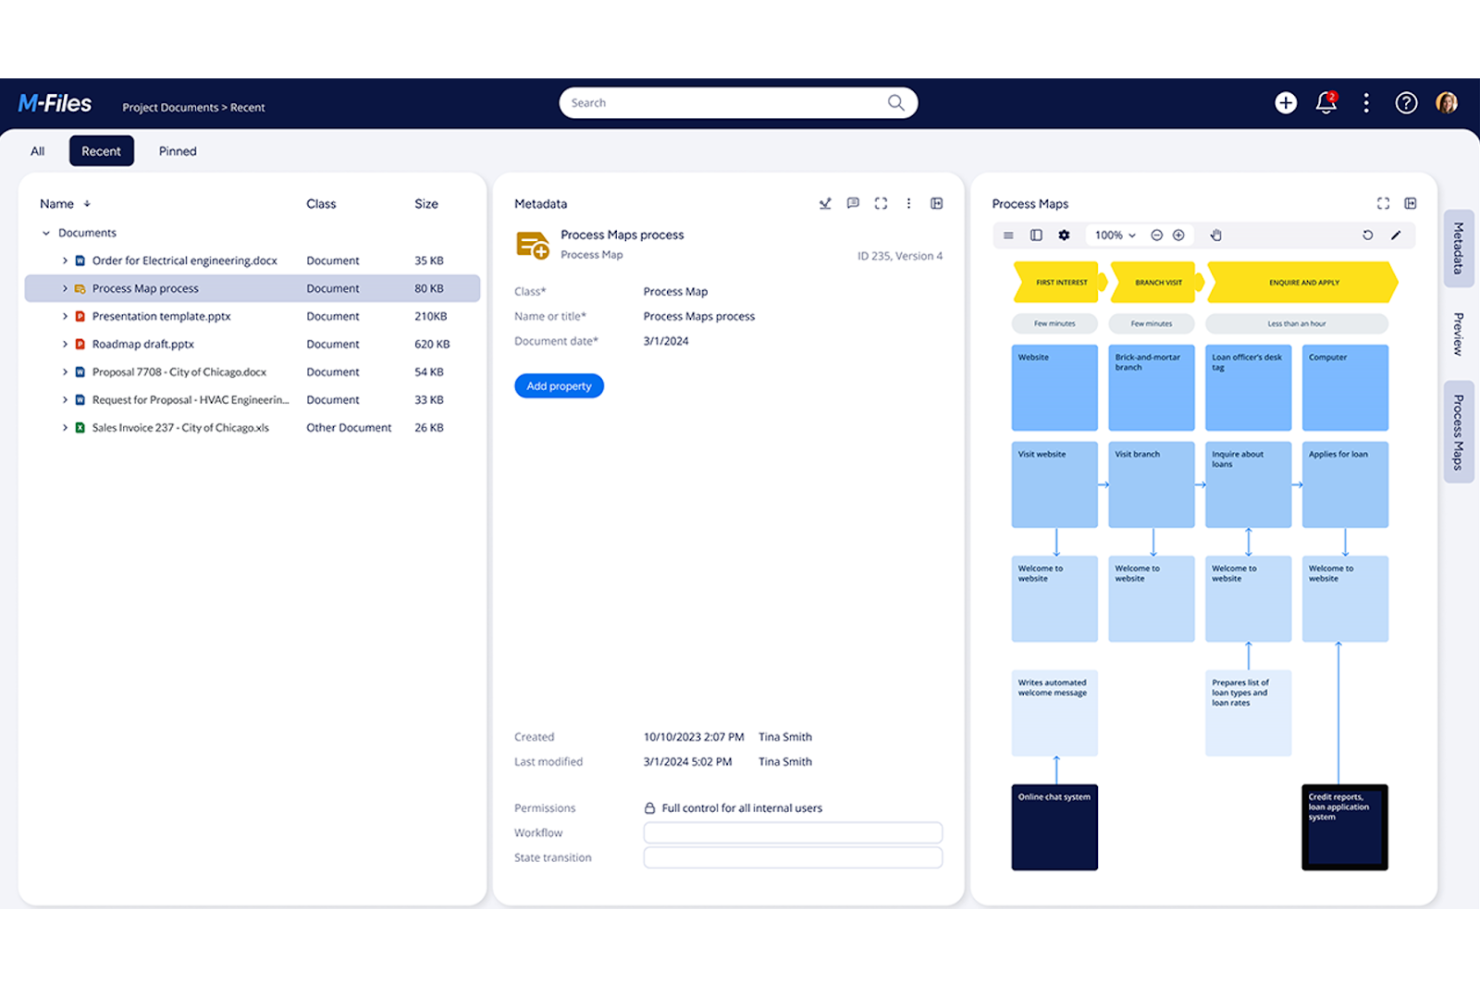Click the Document date value 3/1/2024

click(x=666, y=341)
